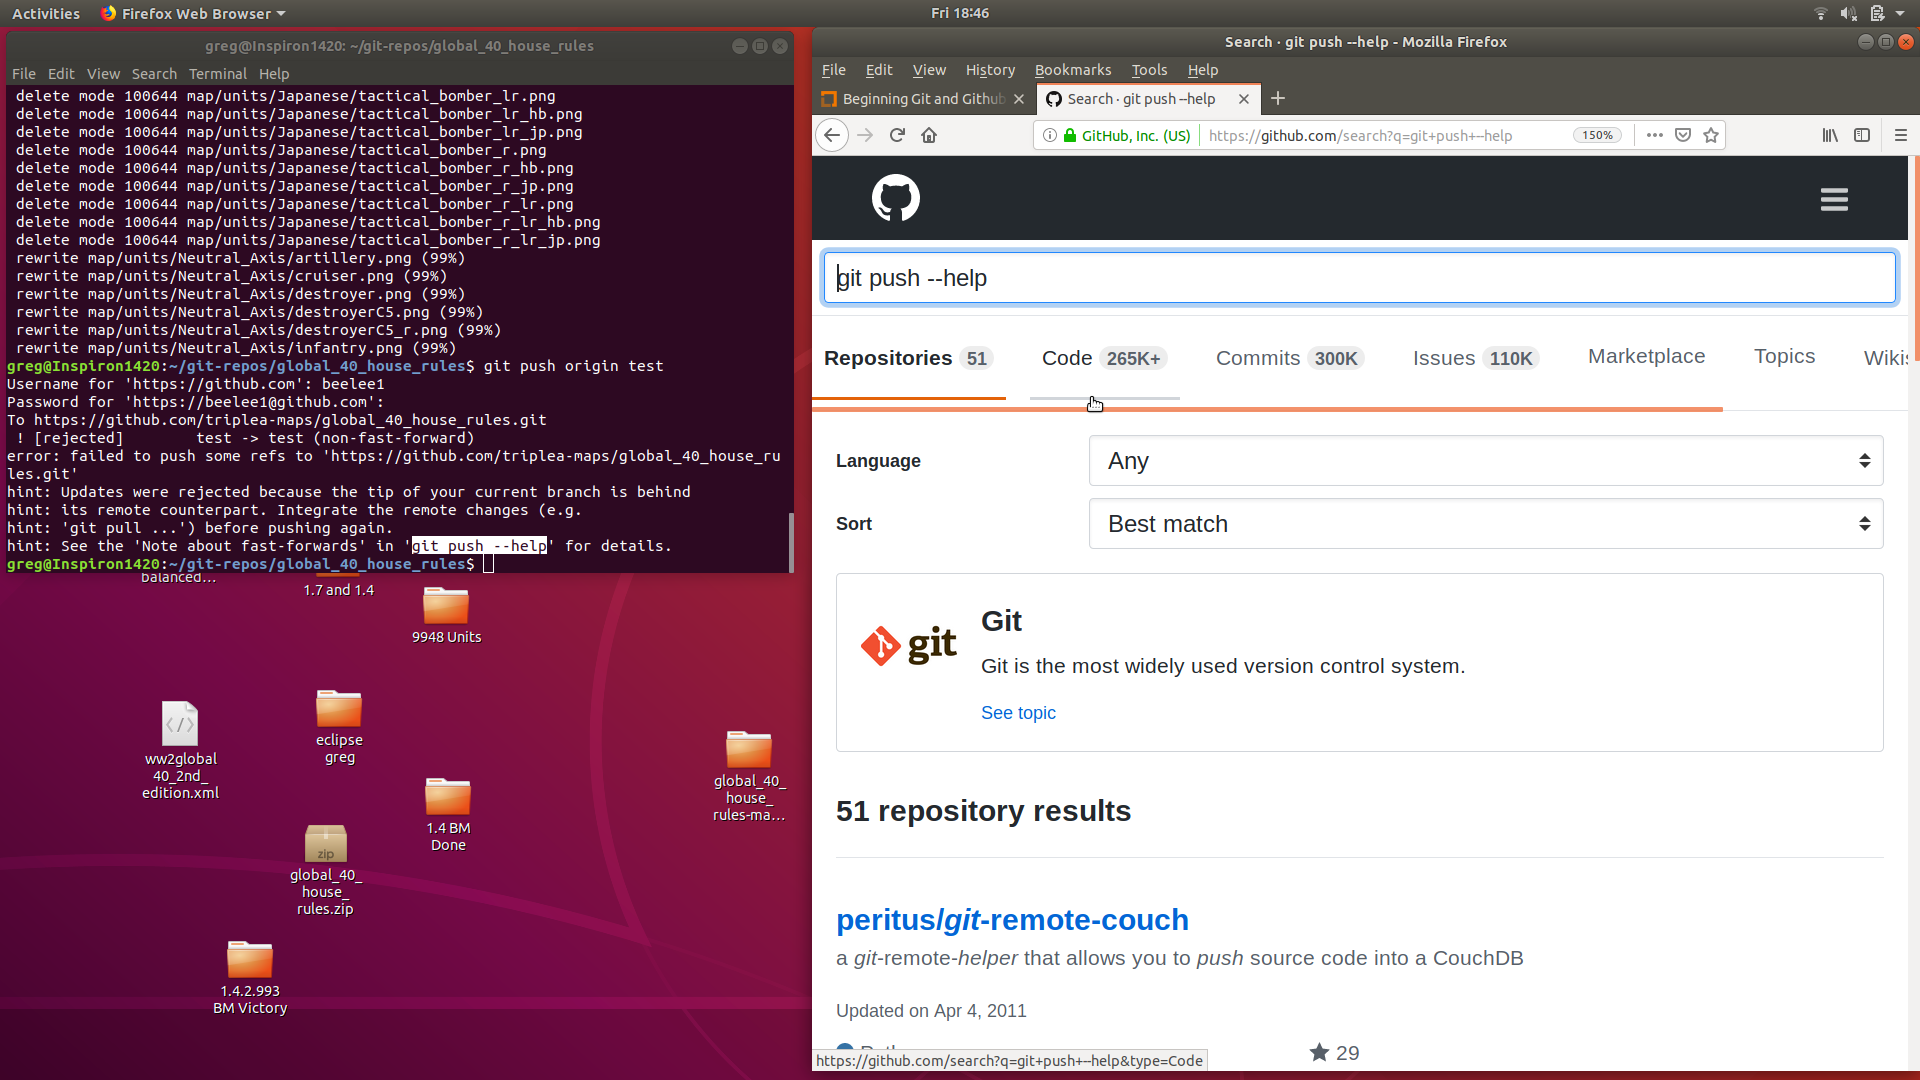Switch to the Commits results tab
The height and width of the screenshot is (1080, 1920).
[x=1290, y=358]
